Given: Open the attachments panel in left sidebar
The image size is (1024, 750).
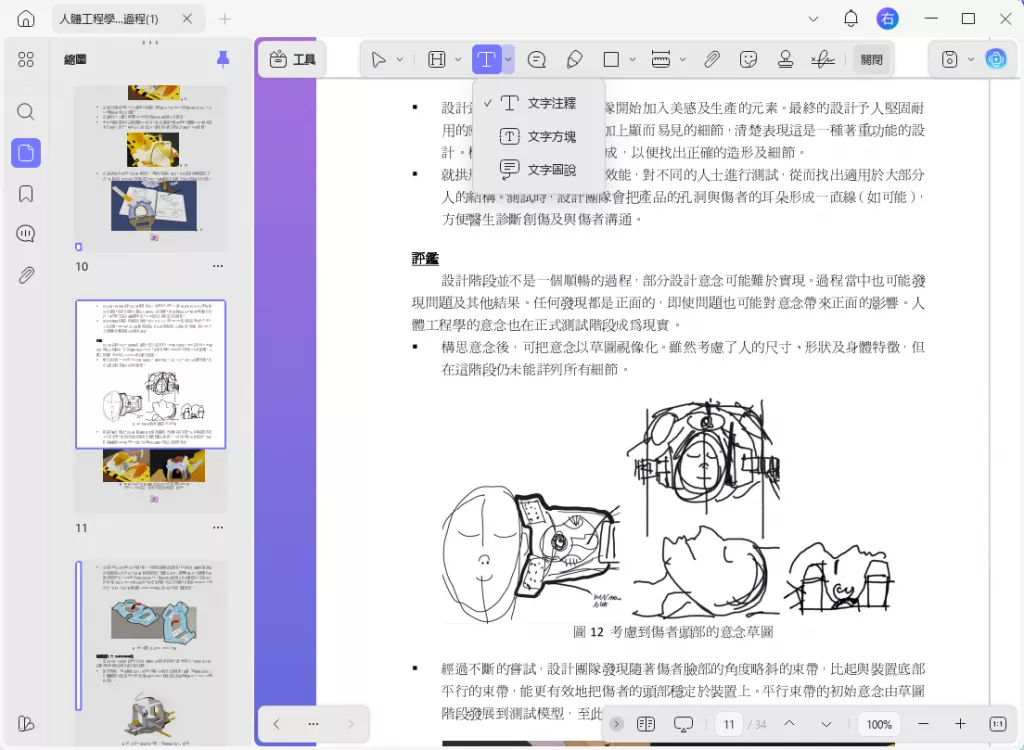Looking at the screenshot, I should 25,275.
